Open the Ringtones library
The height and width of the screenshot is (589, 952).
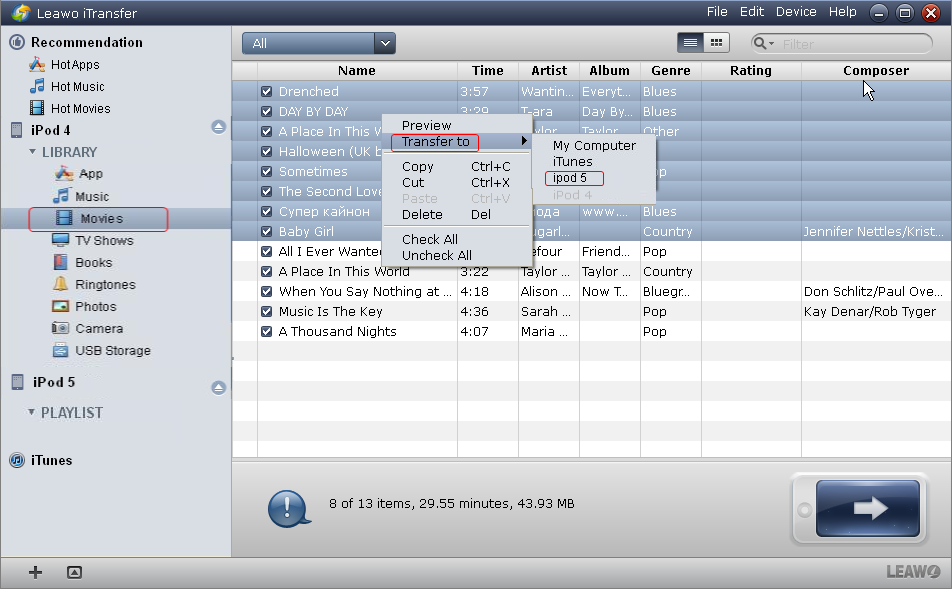(94, 284)
